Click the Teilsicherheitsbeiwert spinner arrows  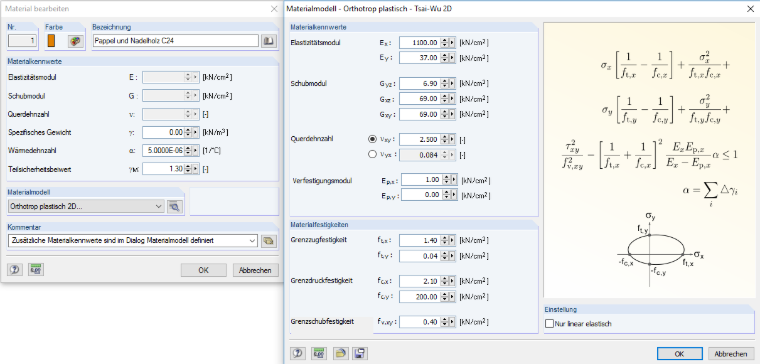pyautogui.click(x=188, y=169)
